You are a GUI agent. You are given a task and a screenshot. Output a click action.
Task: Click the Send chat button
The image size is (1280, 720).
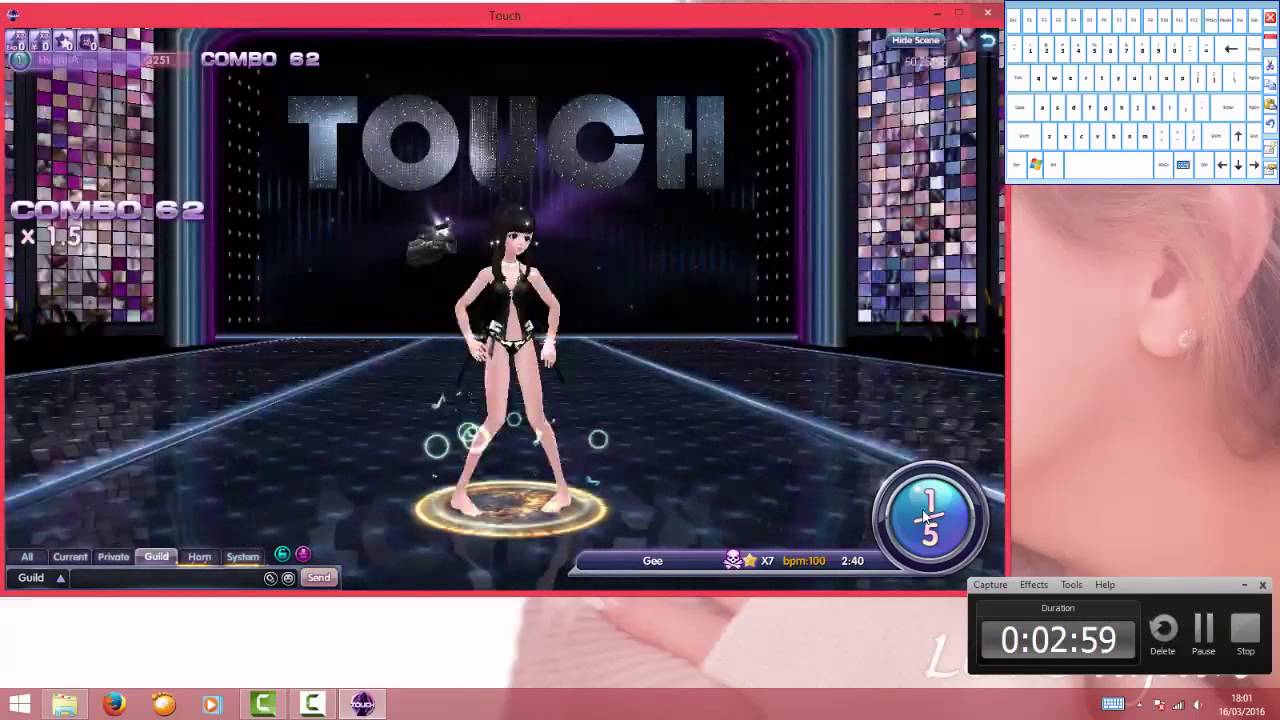point(318,578)
